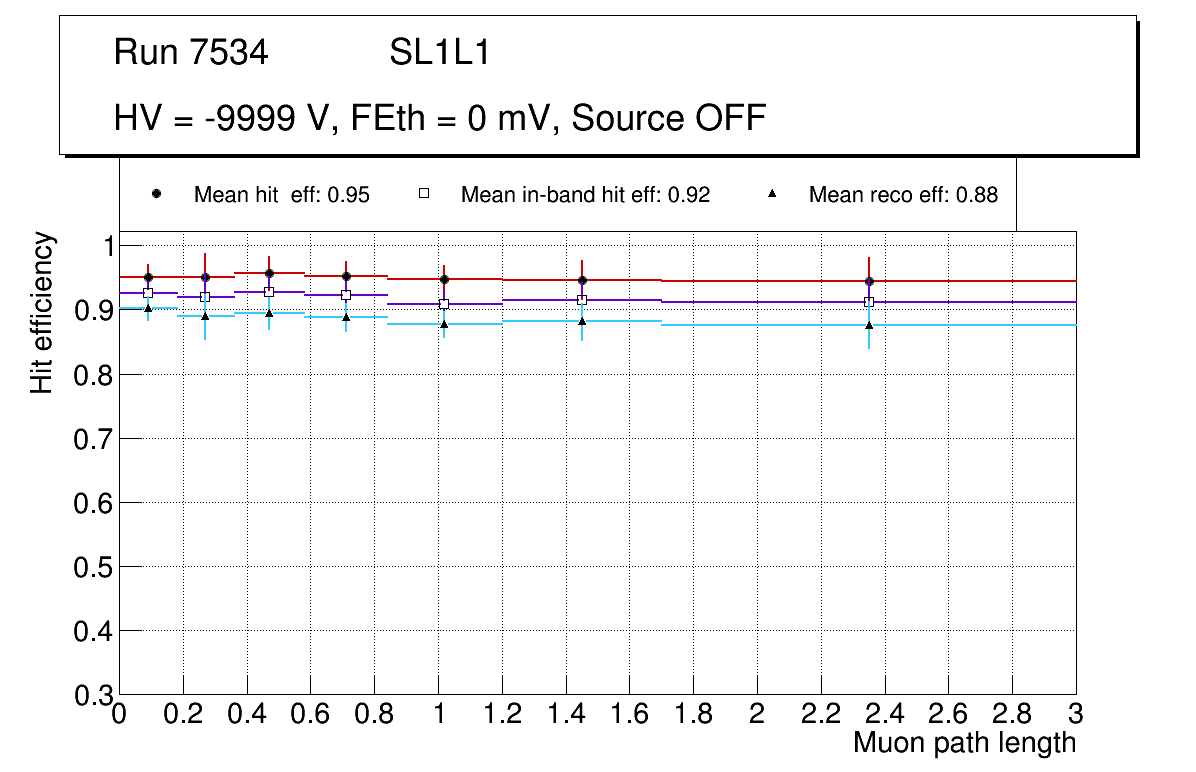Select the triangle data point at path length 2.35

click(x=869, y=325)
